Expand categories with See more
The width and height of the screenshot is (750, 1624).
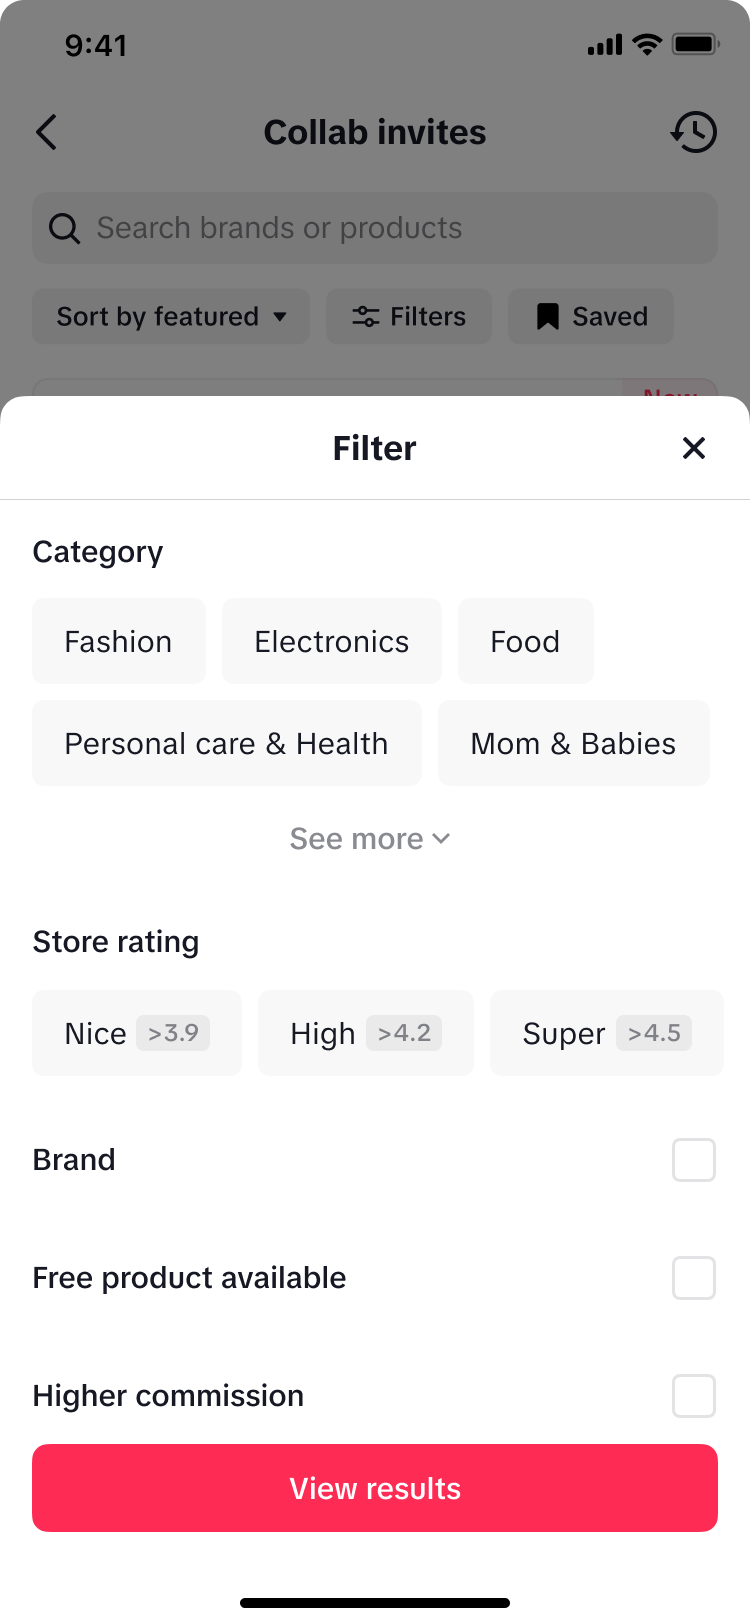(370, 839)
